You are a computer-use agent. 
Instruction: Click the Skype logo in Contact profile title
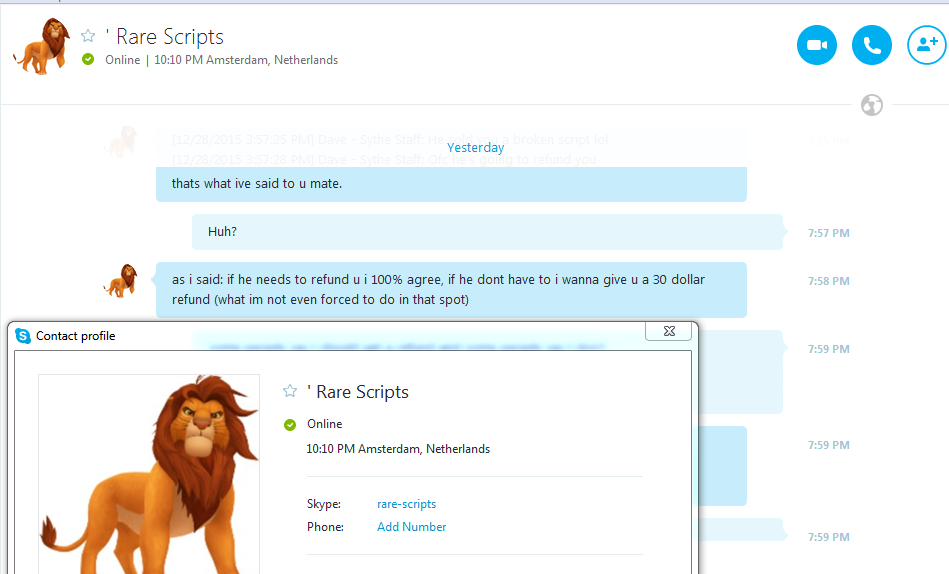click(23, 335)
